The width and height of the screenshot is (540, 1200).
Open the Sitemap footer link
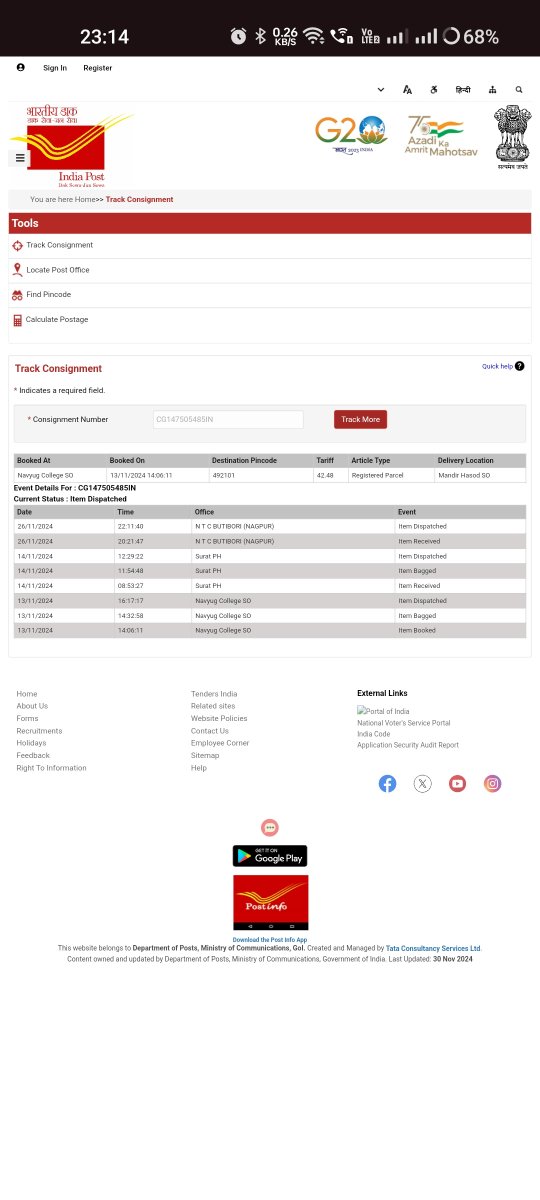[x=205, y=755]
